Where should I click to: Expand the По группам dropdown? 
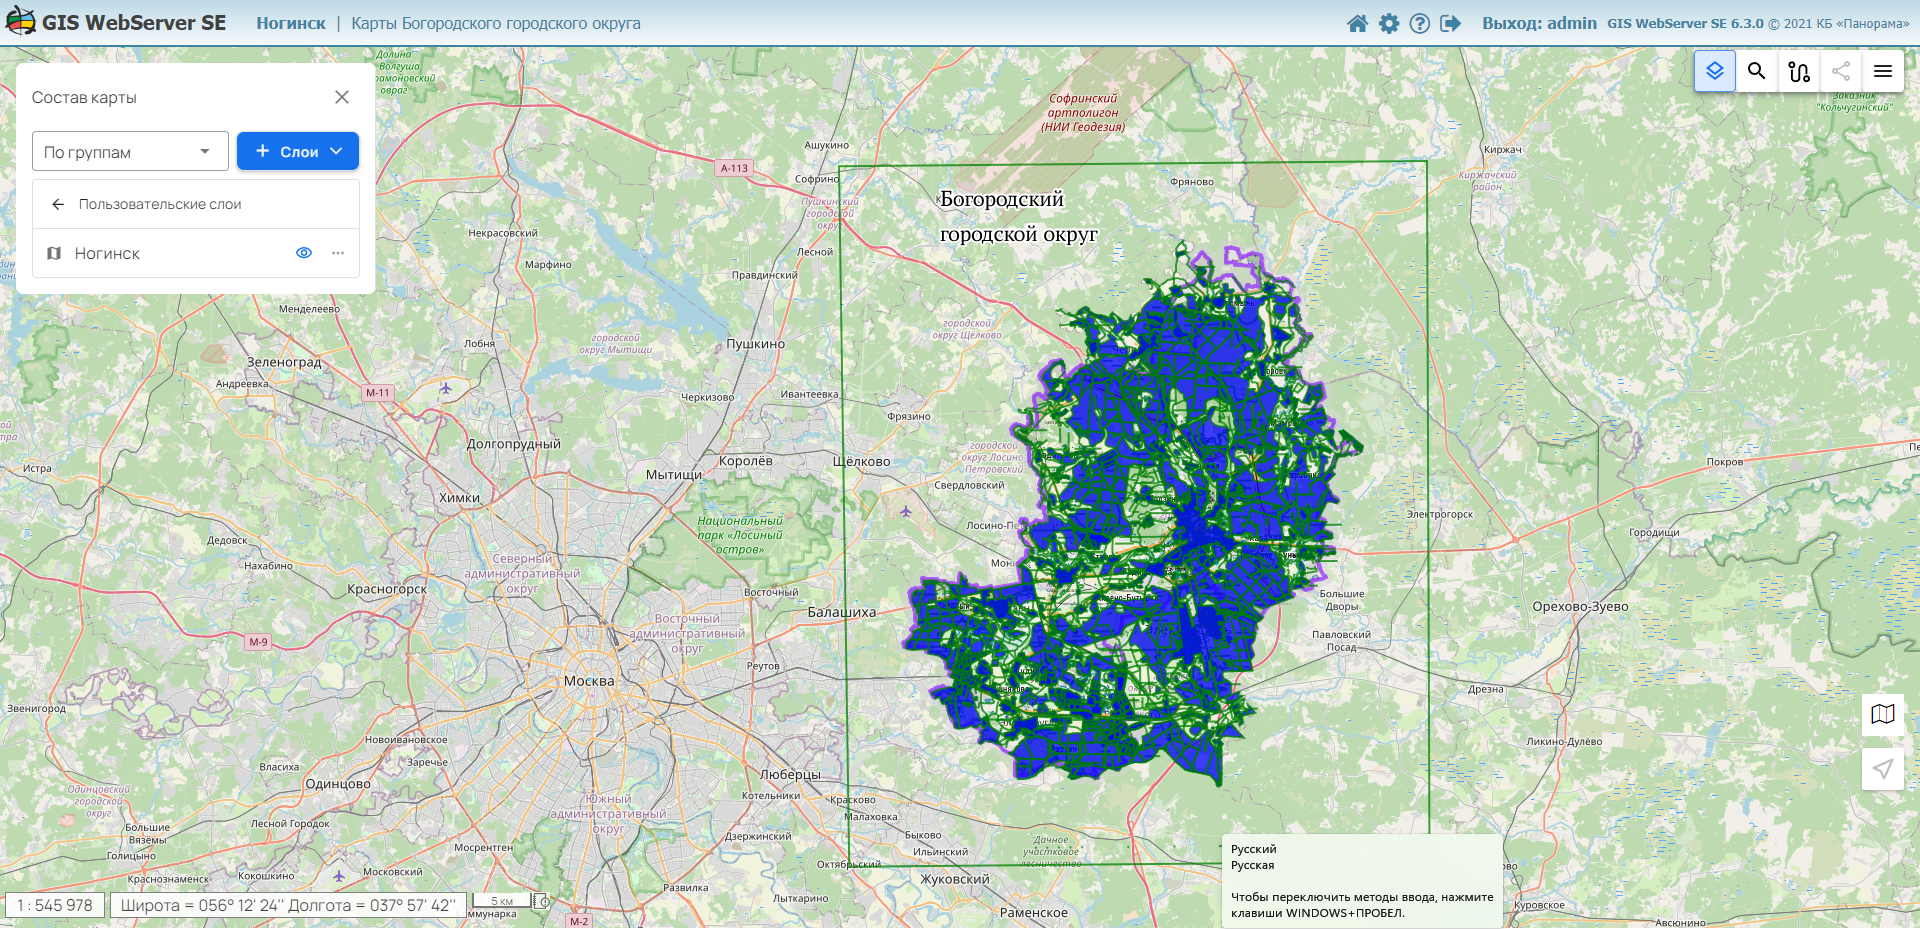coord(130,152)
